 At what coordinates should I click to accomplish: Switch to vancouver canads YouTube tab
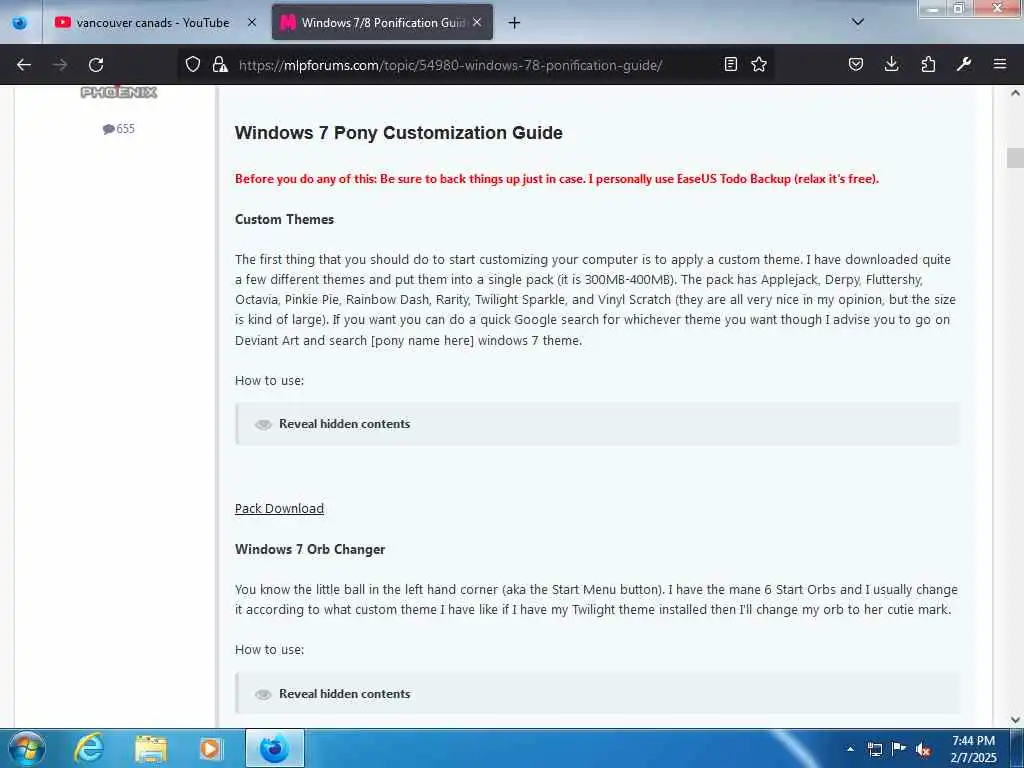(155, 22)
